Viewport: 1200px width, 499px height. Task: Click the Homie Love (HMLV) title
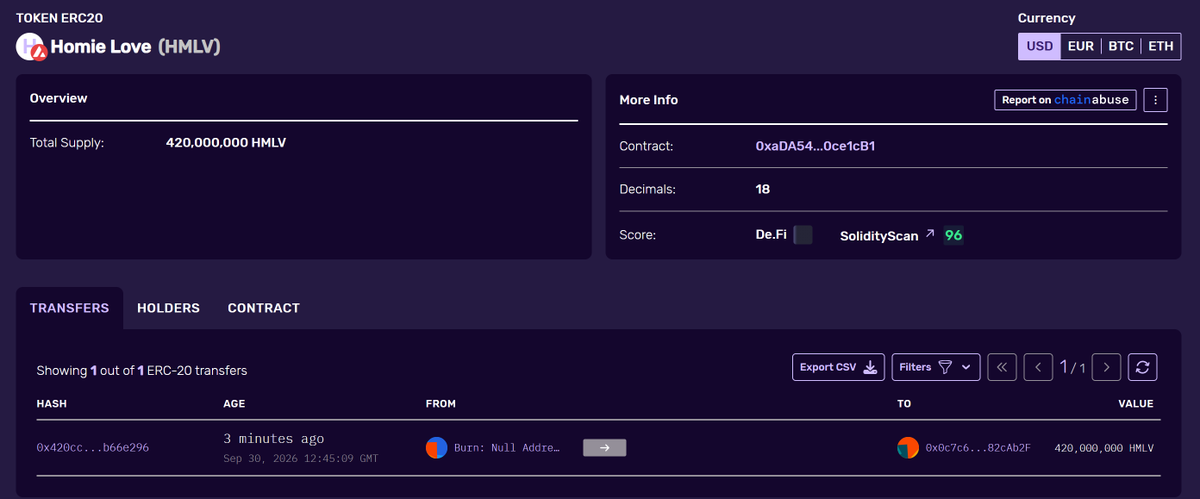pos(136,47)
